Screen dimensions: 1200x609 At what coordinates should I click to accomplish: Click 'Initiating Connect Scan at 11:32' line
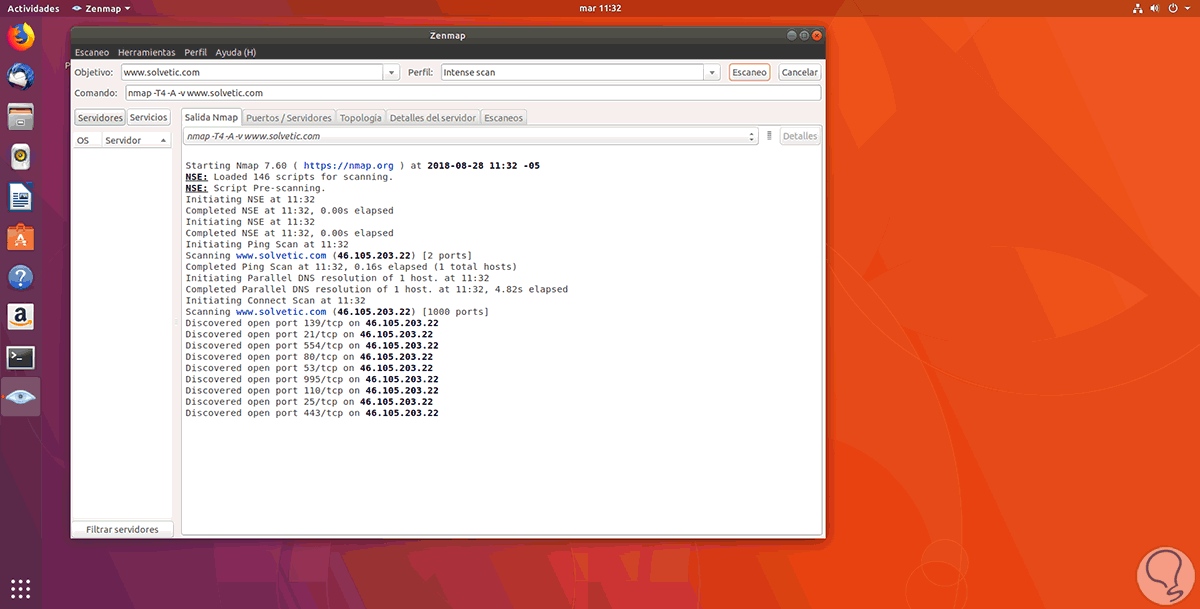pos(276,300)
